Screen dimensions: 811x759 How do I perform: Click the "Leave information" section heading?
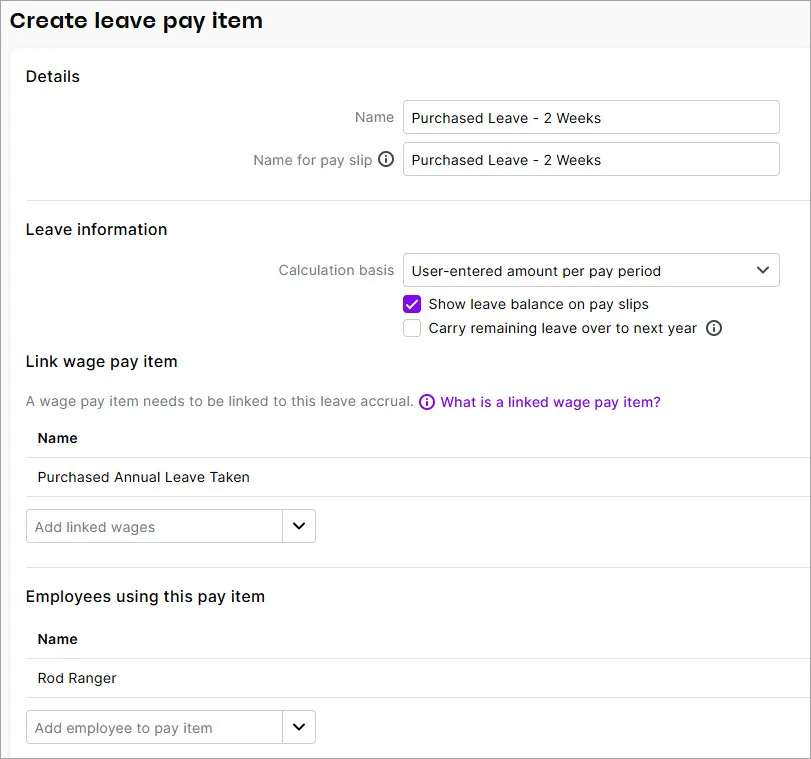96,229
